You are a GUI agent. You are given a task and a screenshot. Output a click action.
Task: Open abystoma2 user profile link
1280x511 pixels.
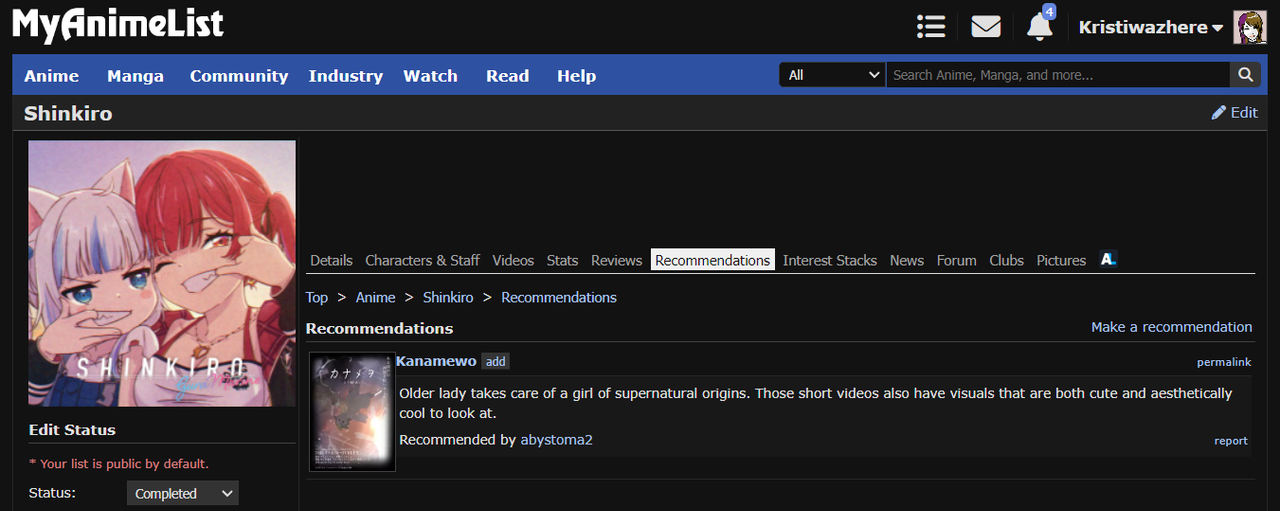click(557, 440)
